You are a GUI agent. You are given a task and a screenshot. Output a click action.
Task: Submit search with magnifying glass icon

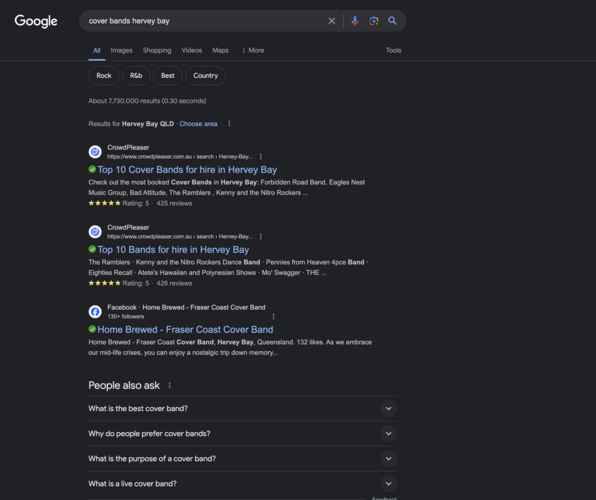[x=392, y=21]
